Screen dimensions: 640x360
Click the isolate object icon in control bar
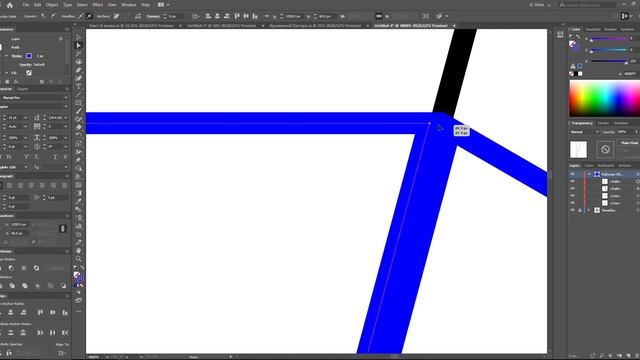point(426,16)
